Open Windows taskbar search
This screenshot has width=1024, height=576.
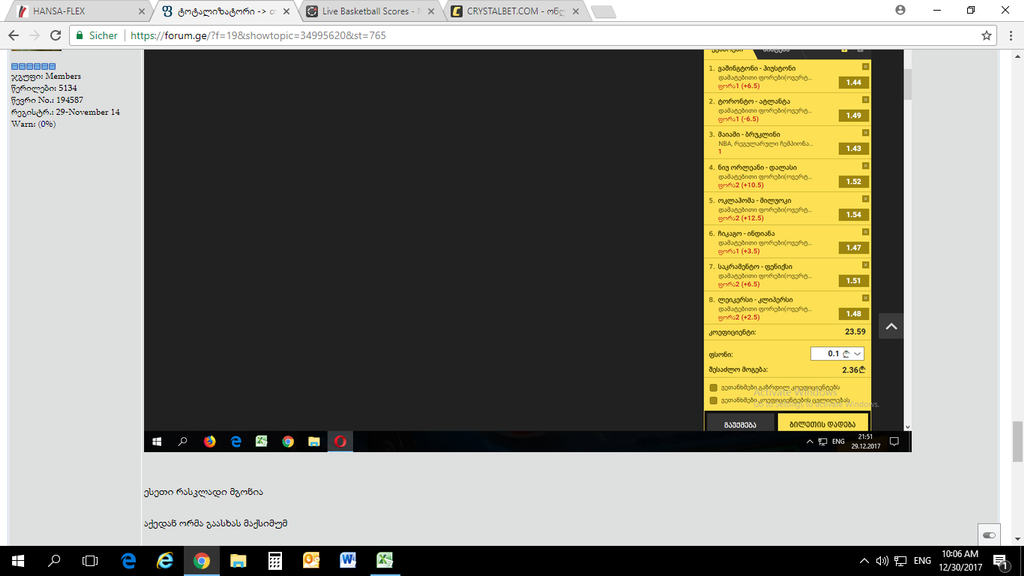click(x=54, y=561)
